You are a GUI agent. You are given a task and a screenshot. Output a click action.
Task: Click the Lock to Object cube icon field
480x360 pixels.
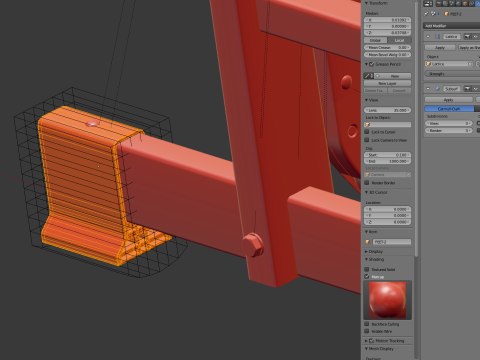coord(387,124)
